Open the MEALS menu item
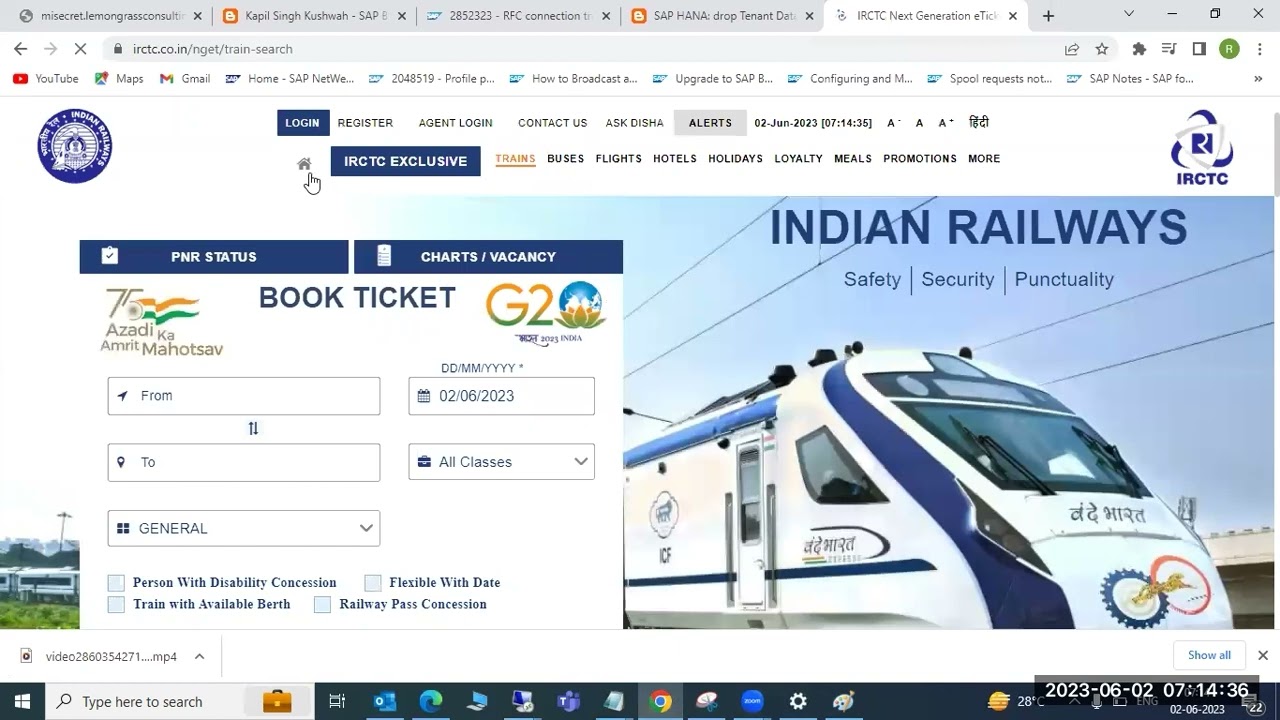The height and width of the screenshot is (720, 1280). 853,159
